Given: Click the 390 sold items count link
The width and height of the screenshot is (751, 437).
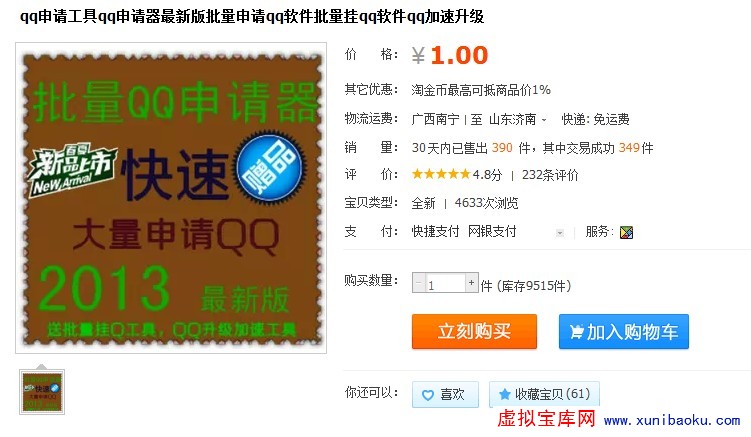Looking at the screenshot, I should [x=502, y=148].
